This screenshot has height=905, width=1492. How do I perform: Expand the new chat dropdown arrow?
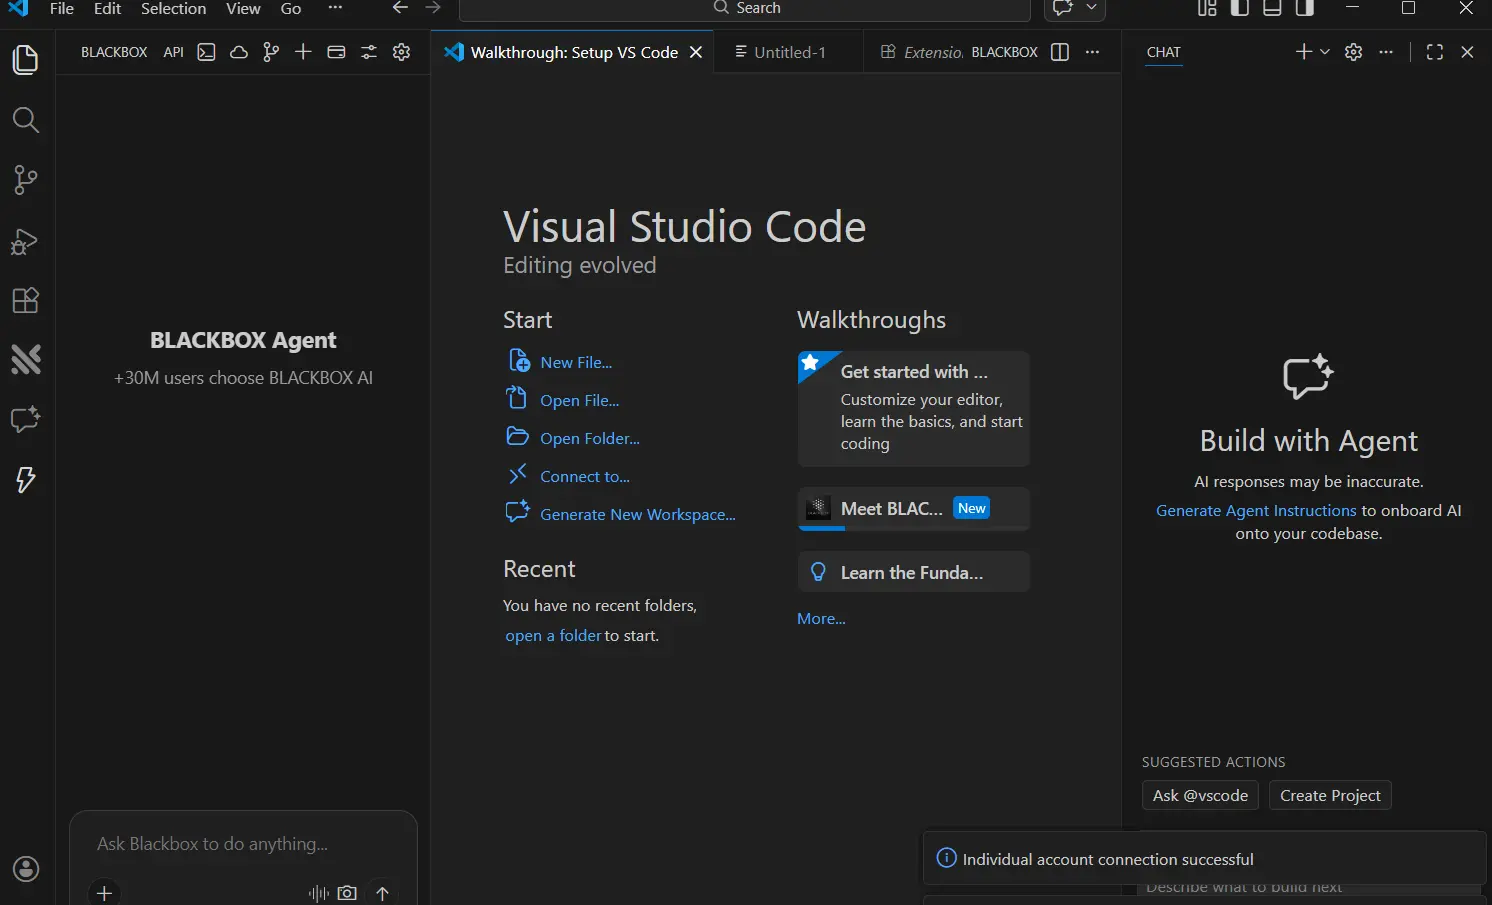tap(1325, 52)
